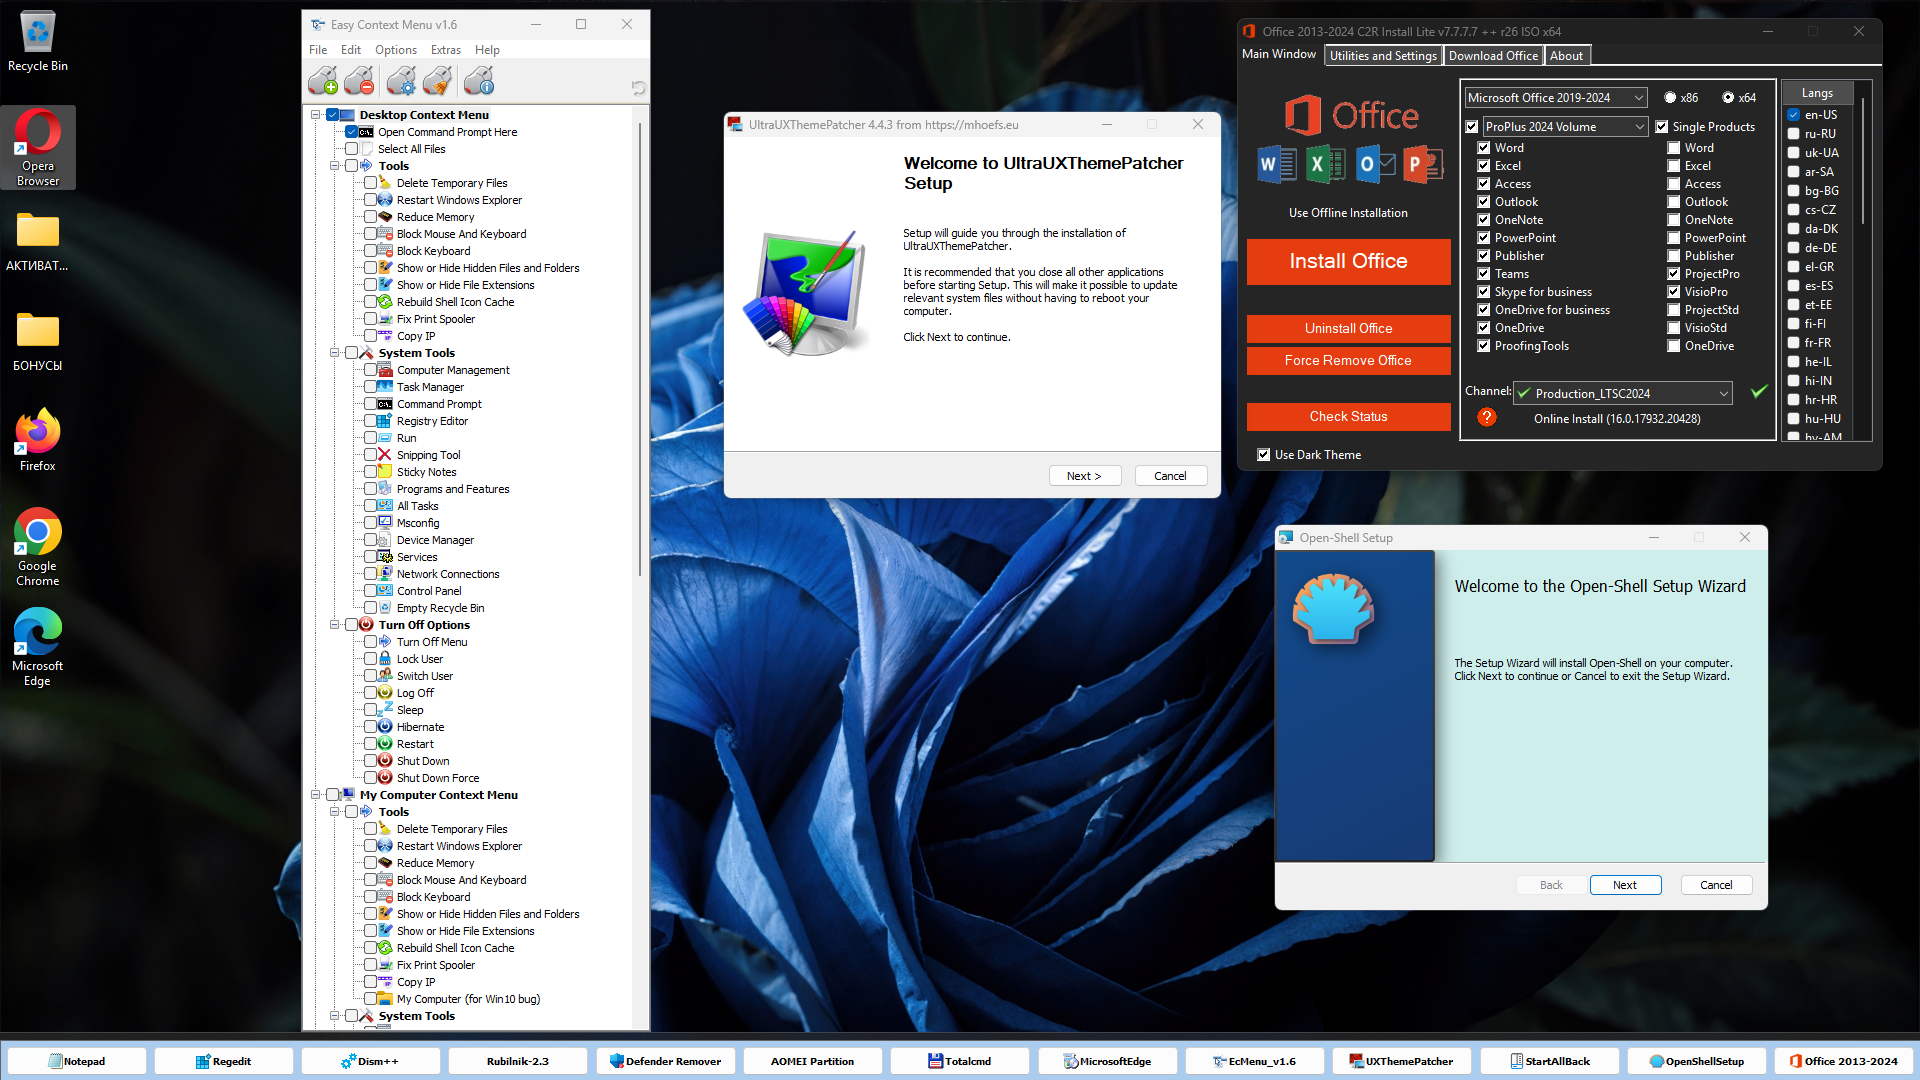
Task: Open the ProPlus 2024 Volume dropdown
Action: tap(1565, 127)
